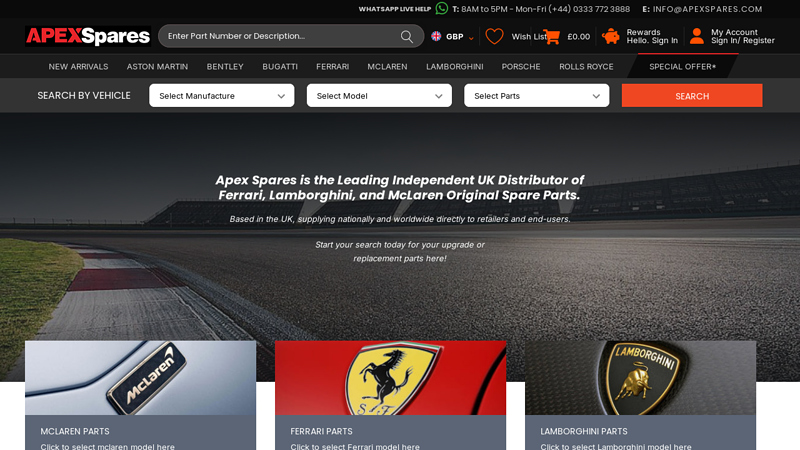This screenshot has width=800, height=450.
Task: Open Aston Martin menu item
Action: click(157, 66)
